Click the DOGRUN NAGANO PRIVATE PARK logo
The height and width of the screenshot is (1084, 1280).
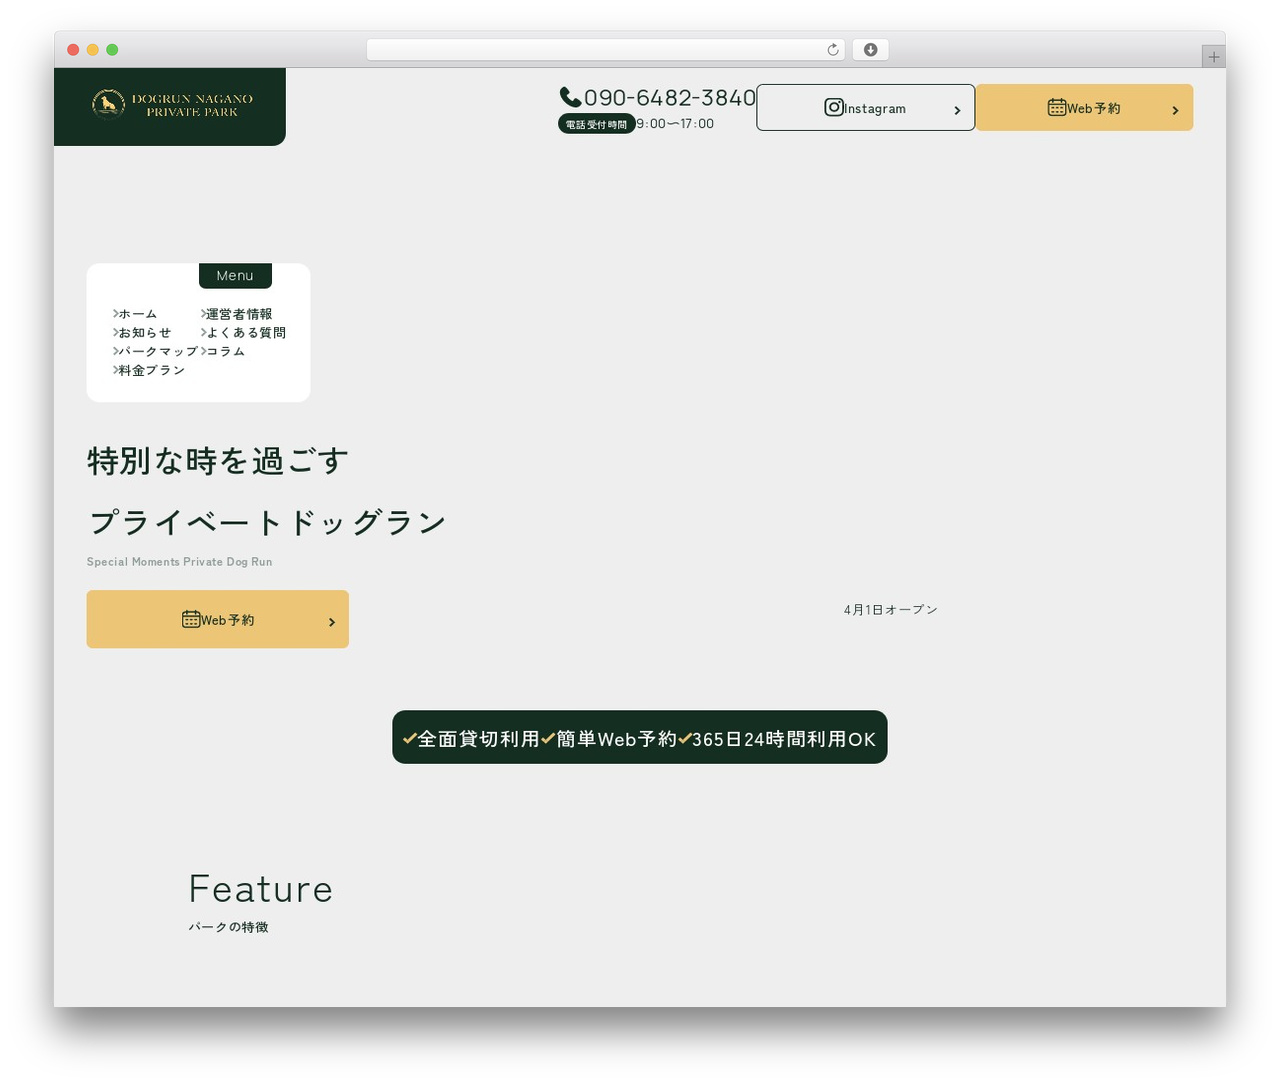172,105
